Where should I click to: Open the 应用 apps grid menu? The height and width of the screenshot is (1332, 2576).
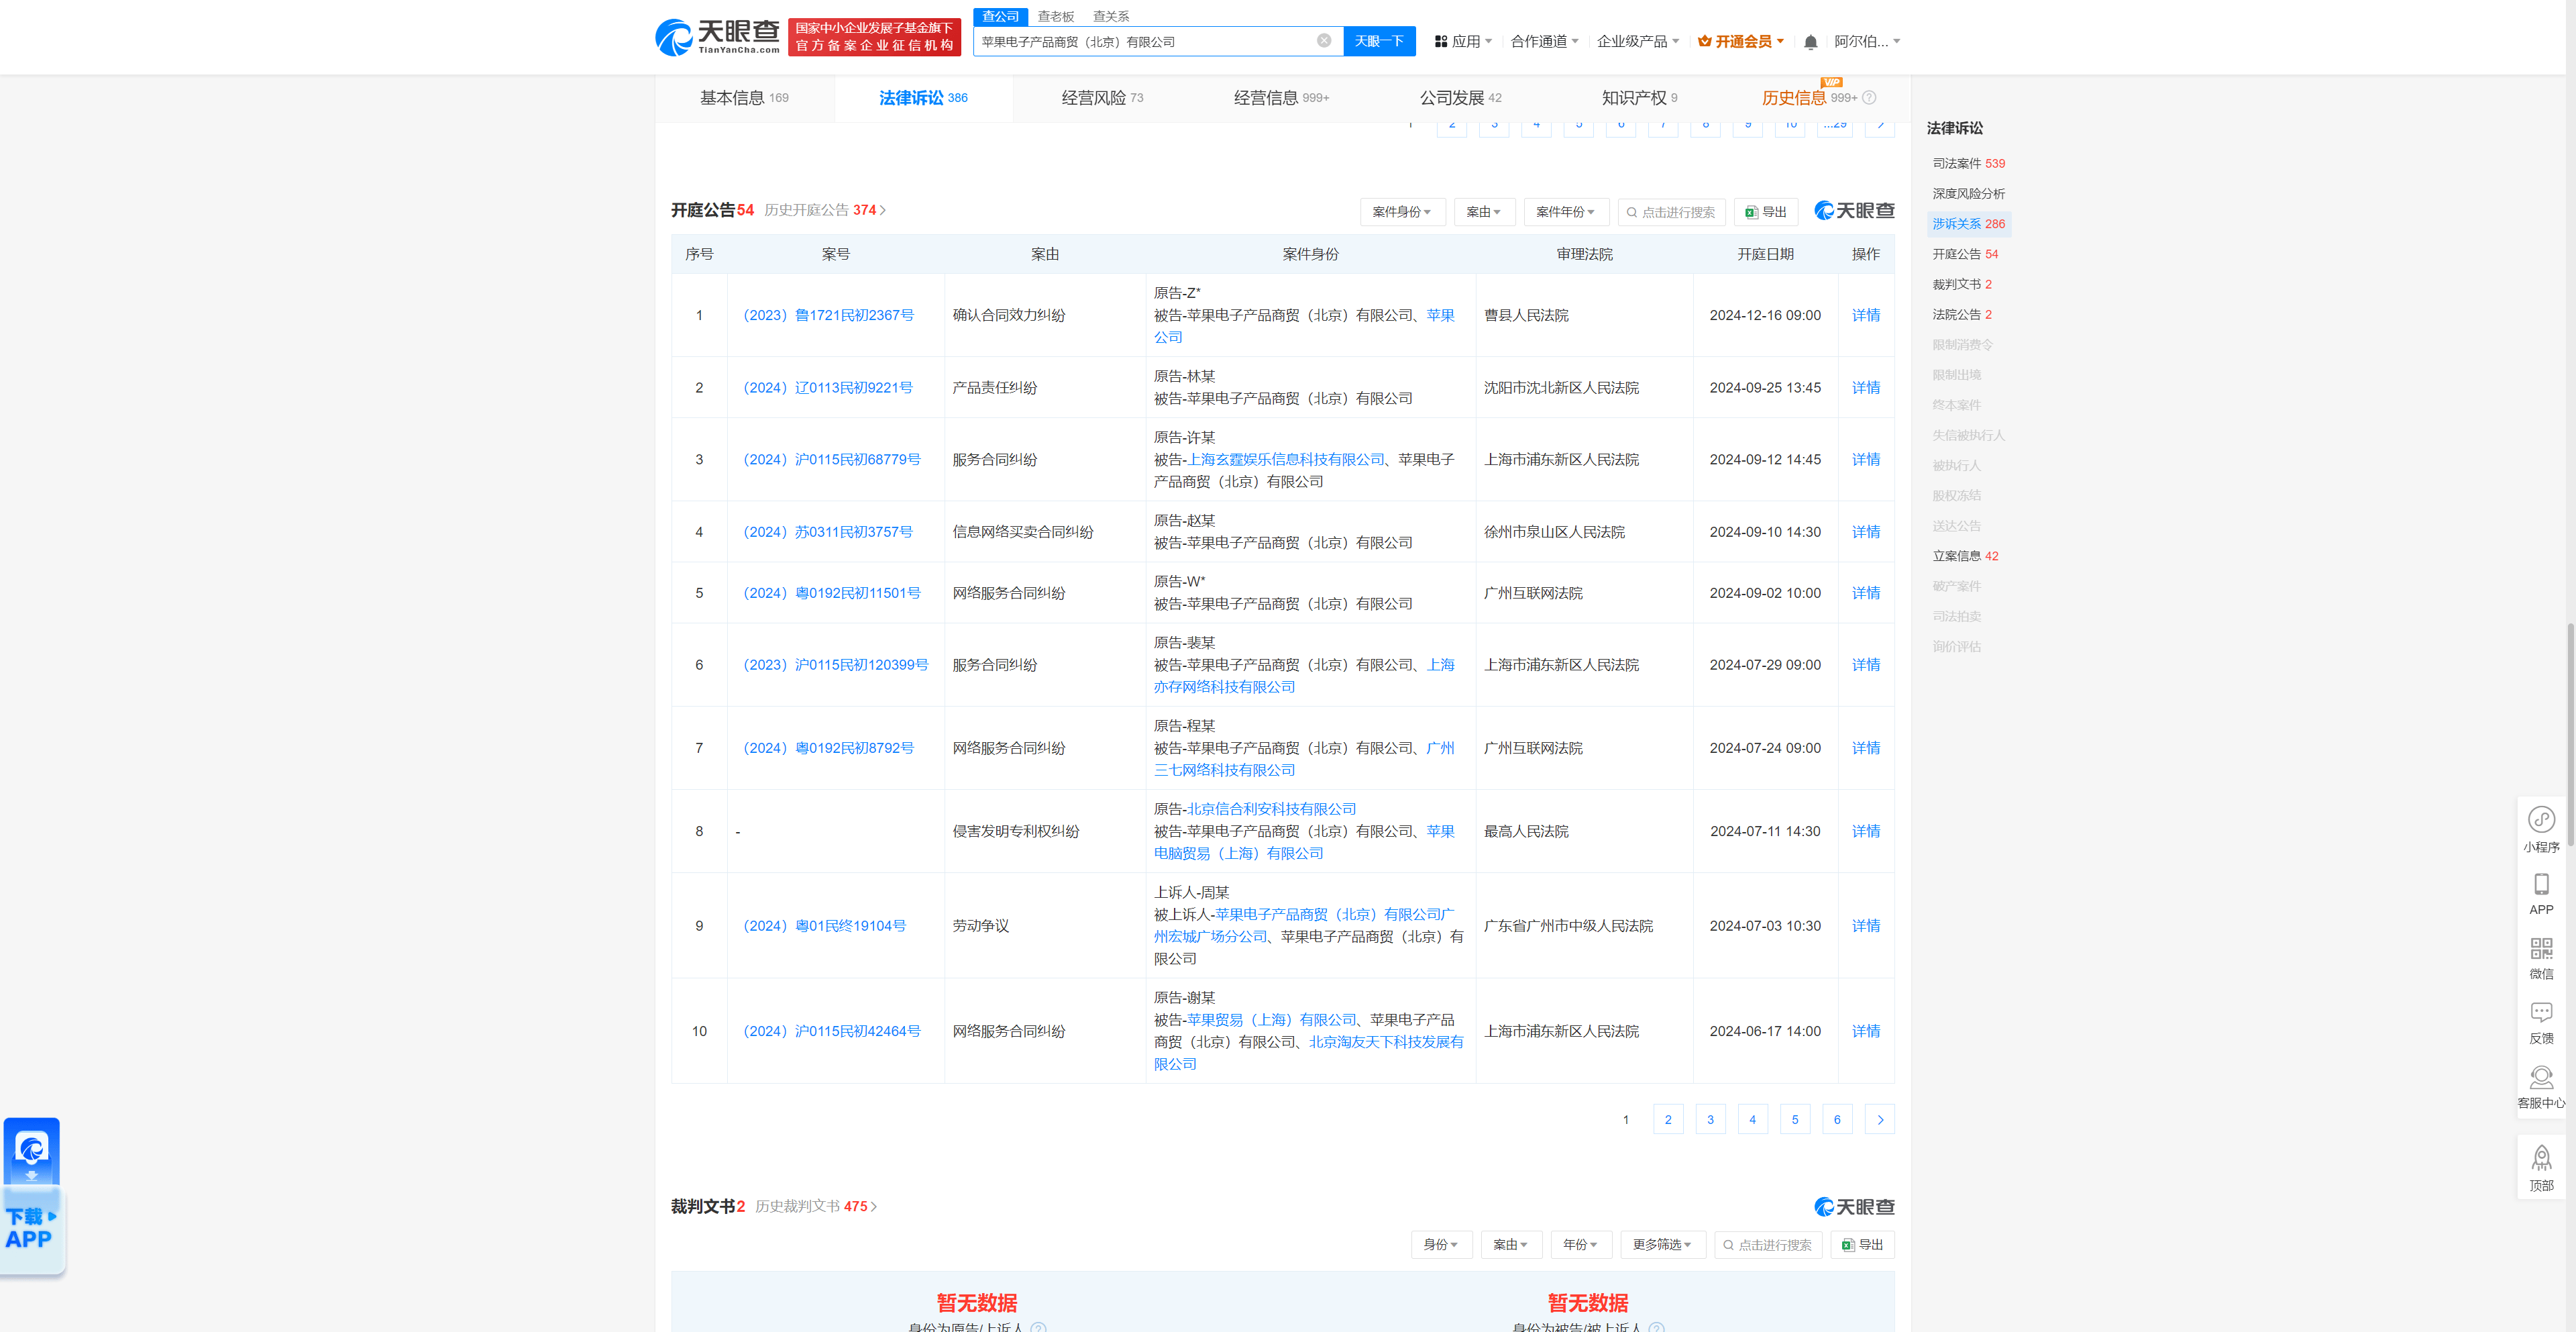(1463, 42)
